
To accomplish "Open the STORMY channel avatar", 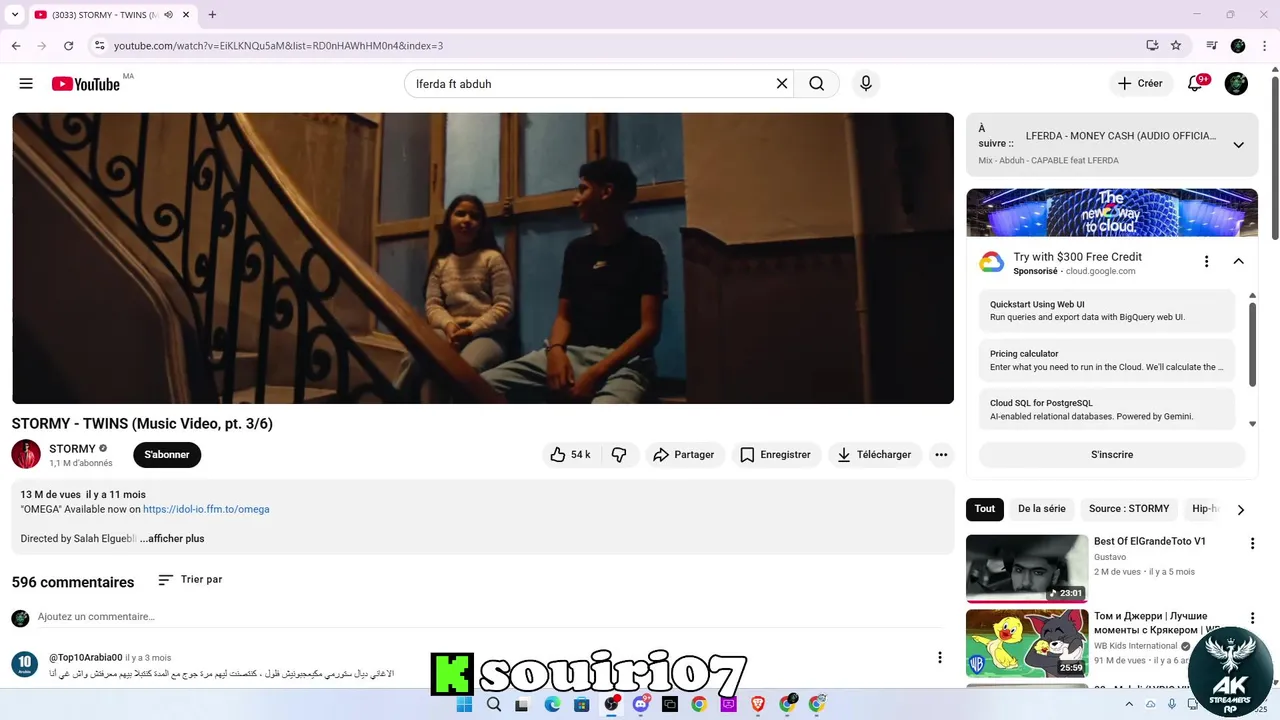I will [26, 454].
